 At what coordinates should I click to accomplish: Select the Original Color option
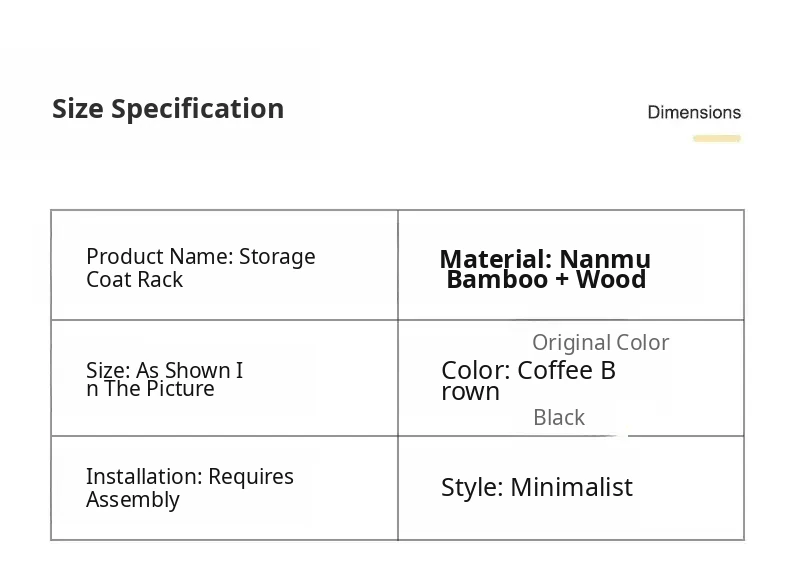(x=600, y=342)
